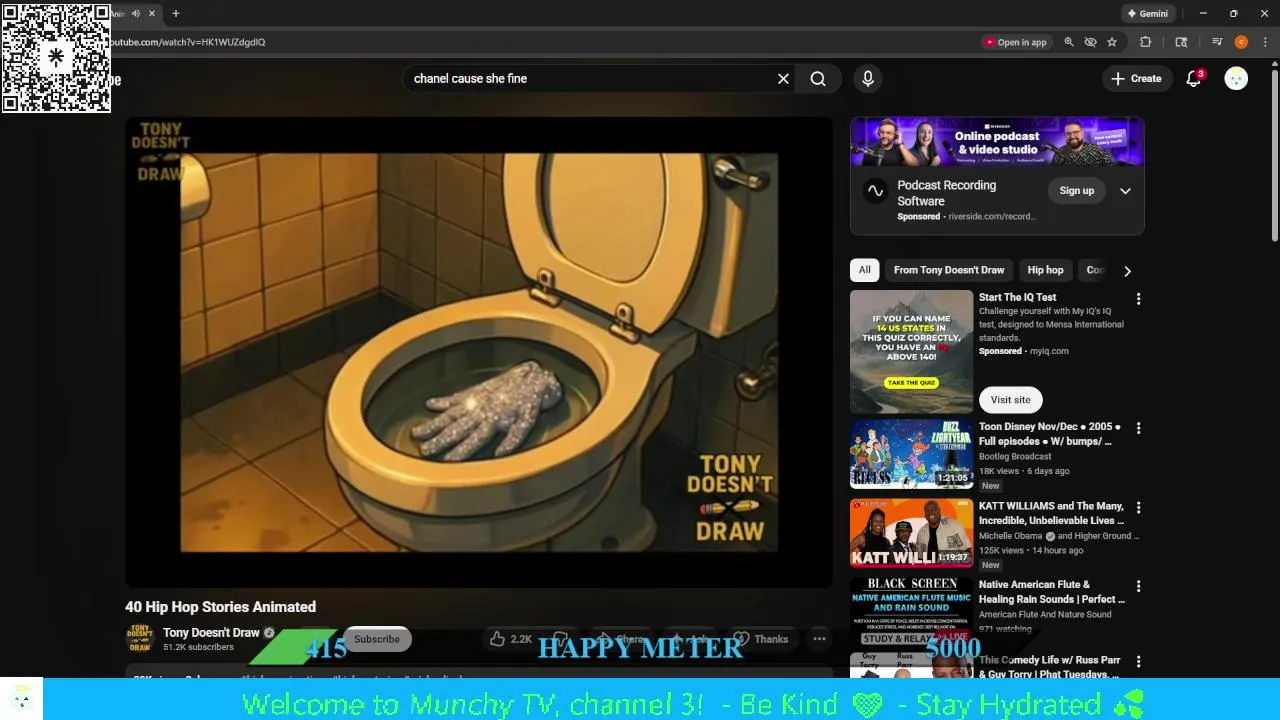Open KATT WILLIAMS video title
Viewport: 1280px width, 720px height.
[x=1051, y=513]
